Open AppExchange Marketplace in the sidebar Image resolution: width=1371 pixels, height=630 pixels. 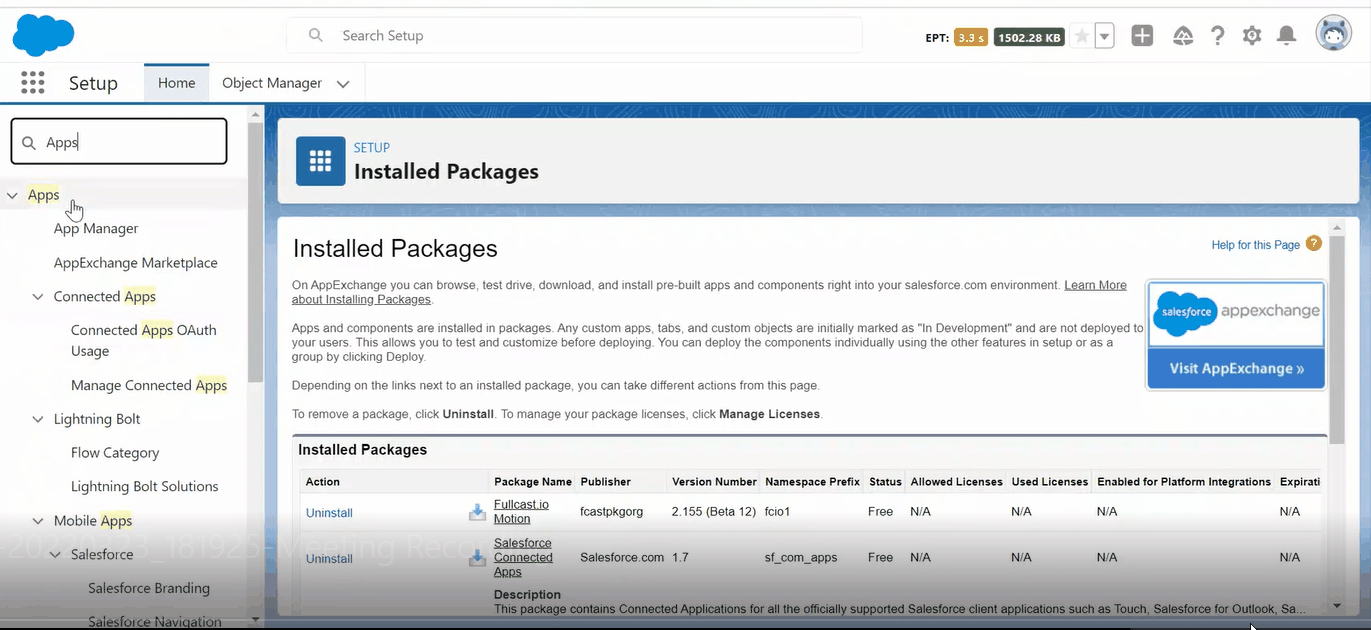[x=136, y=263]
